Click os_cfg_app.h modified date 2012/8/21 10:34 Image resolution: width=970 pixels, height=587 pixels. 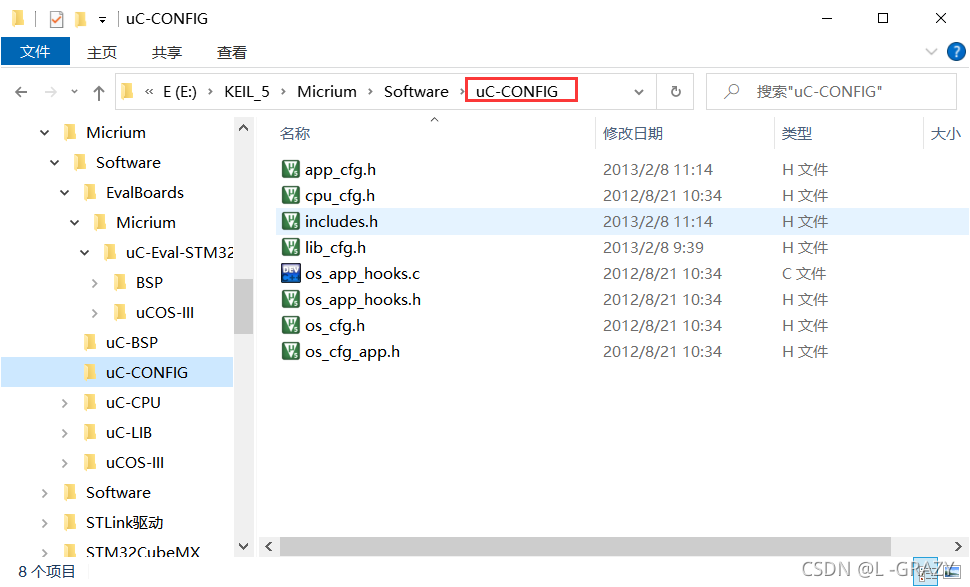663,351
